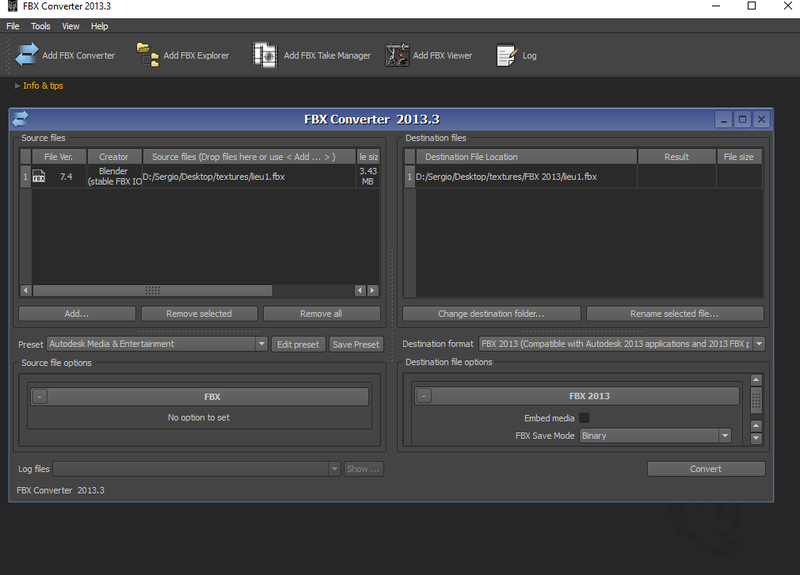This screenshot has height=575, width=800.
Task: Click Remove selected button
Action: point(199,314)
